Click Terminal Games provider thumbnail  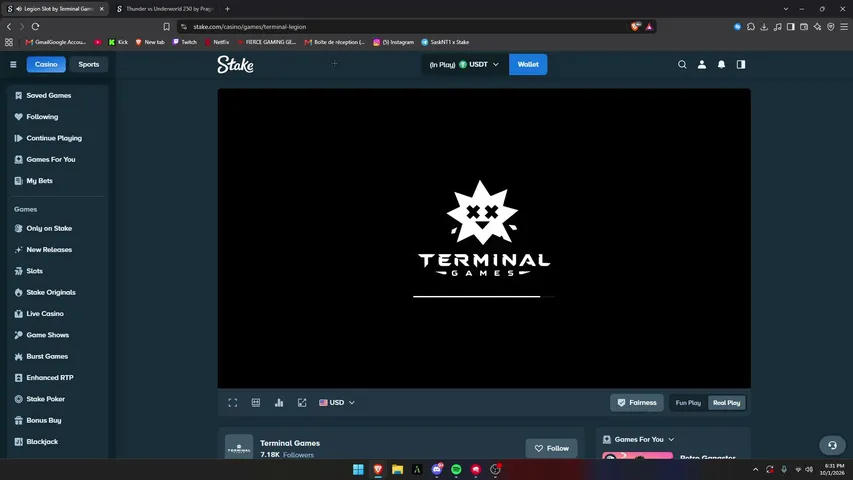(x=239, y=446)
